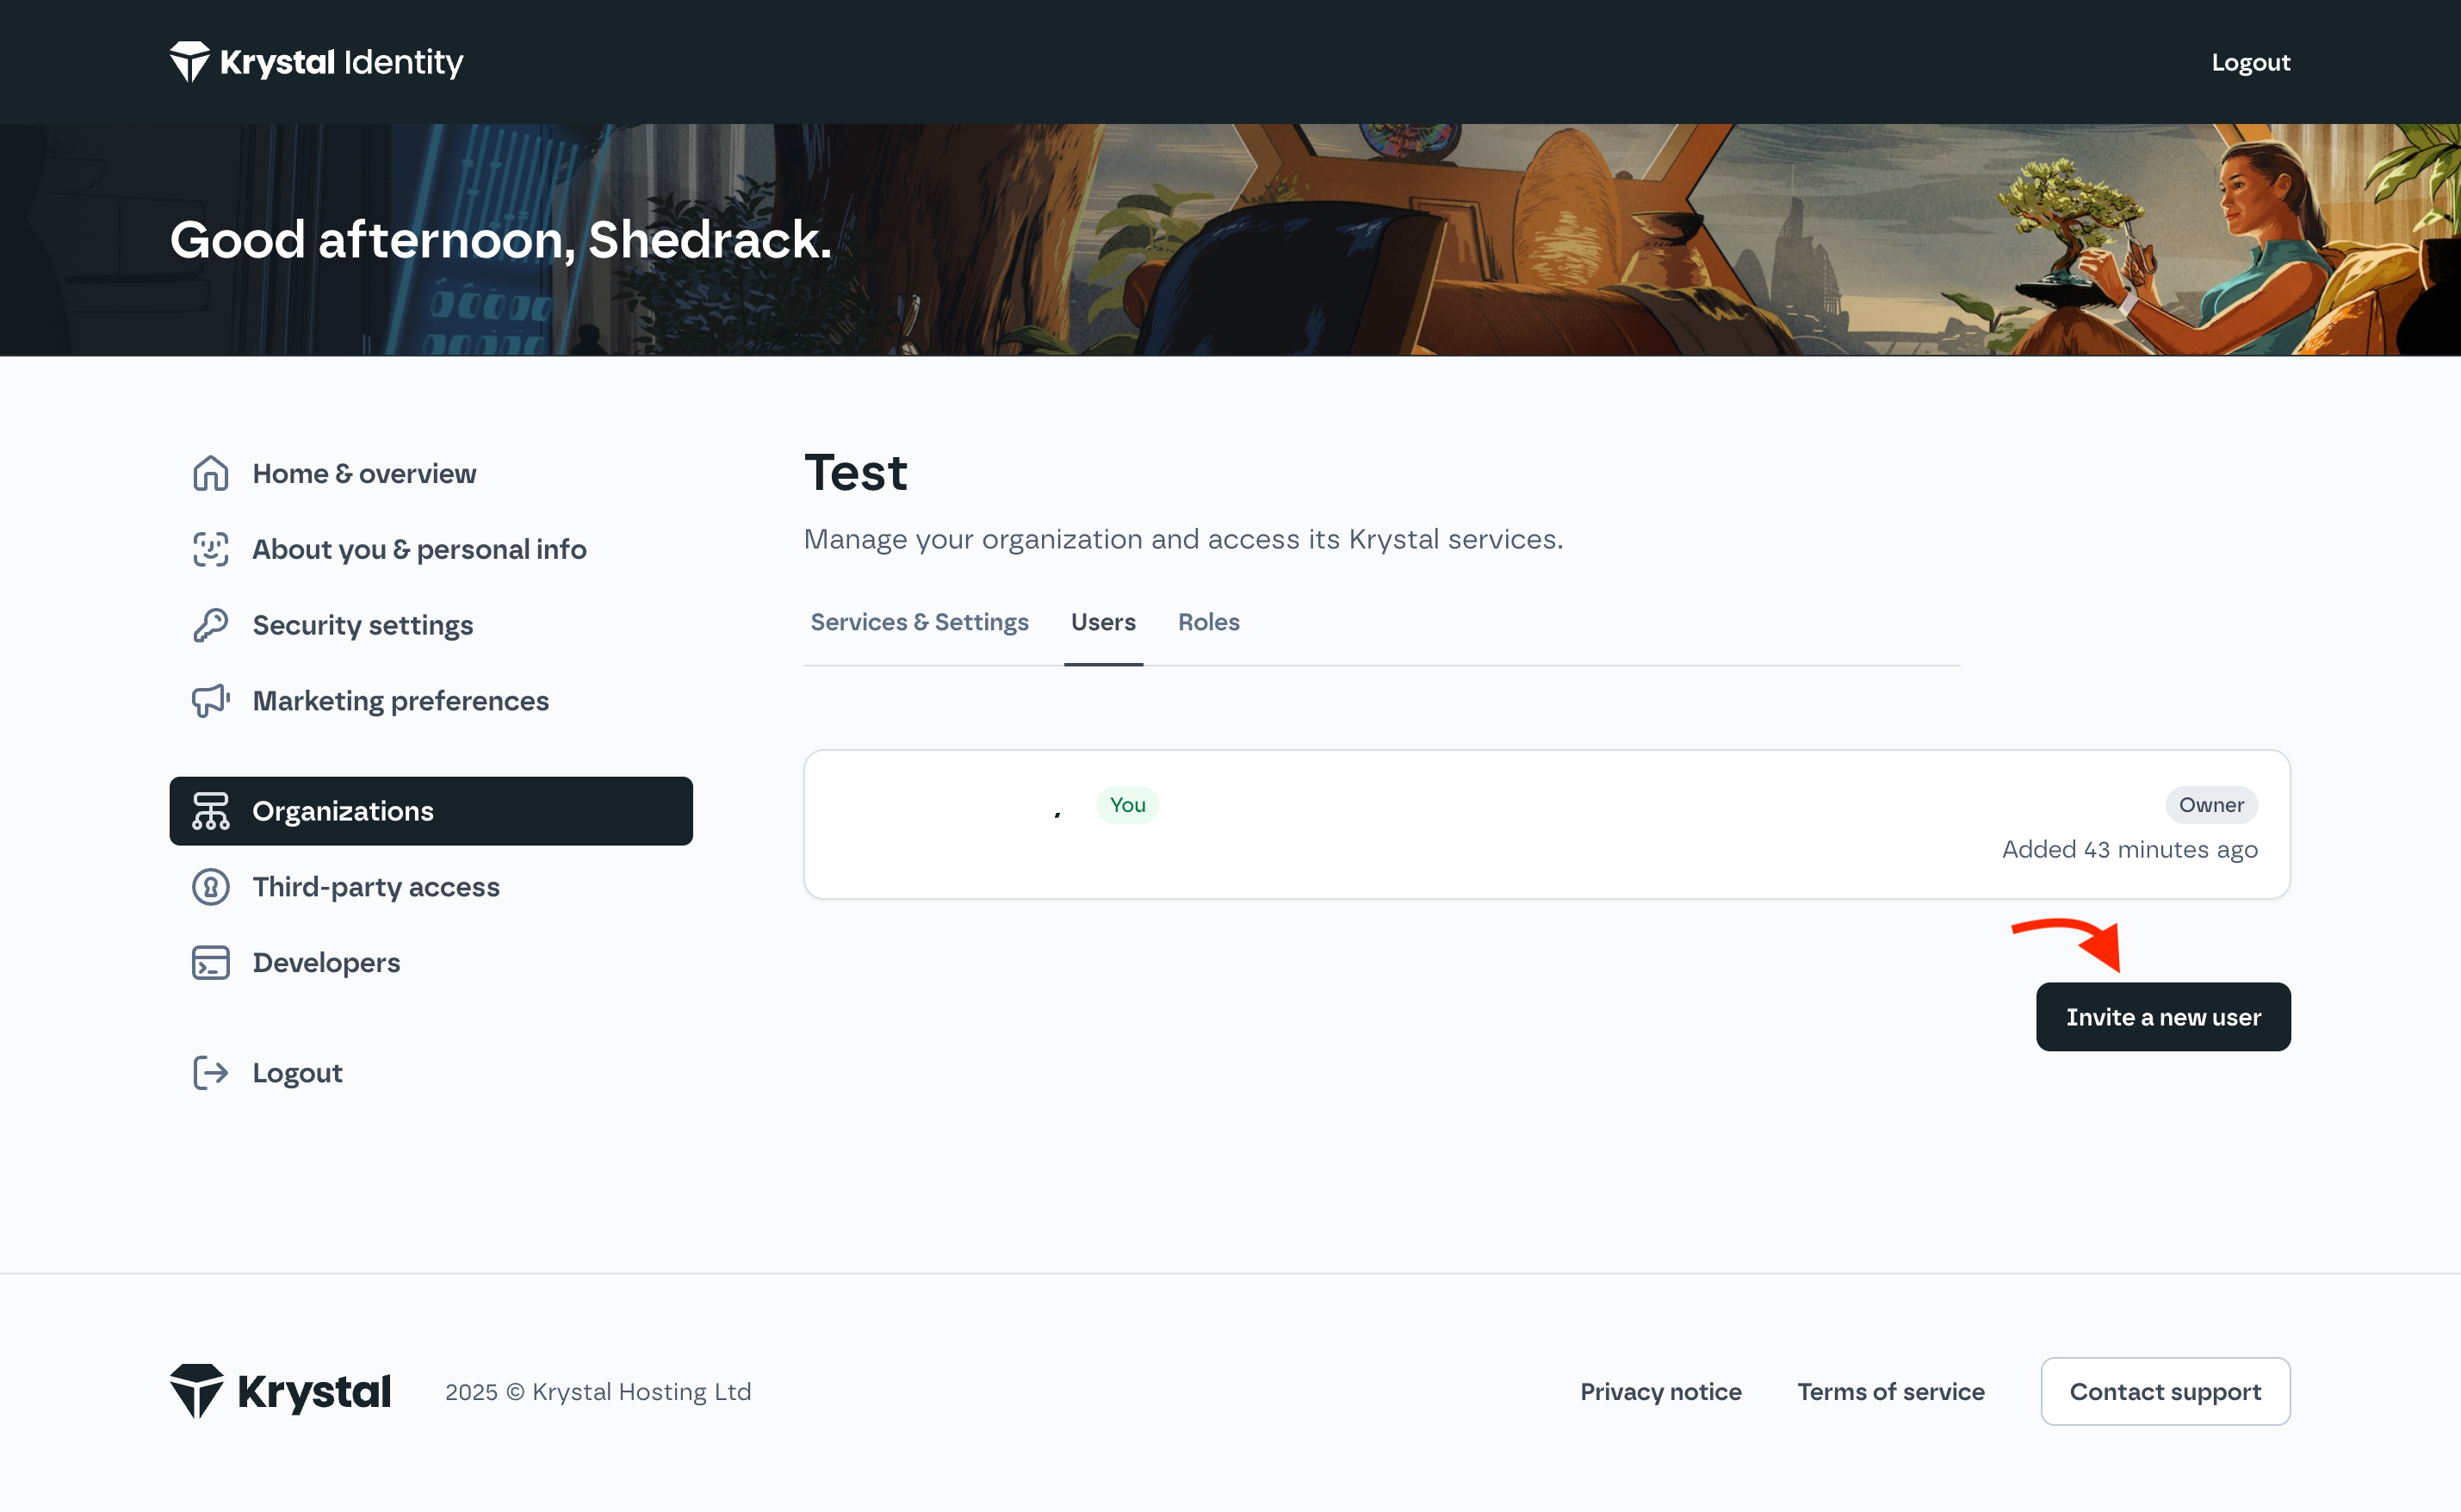2461x1512 pixels.
Task: Invite a new user
Action: (x=2163, y=1017)
